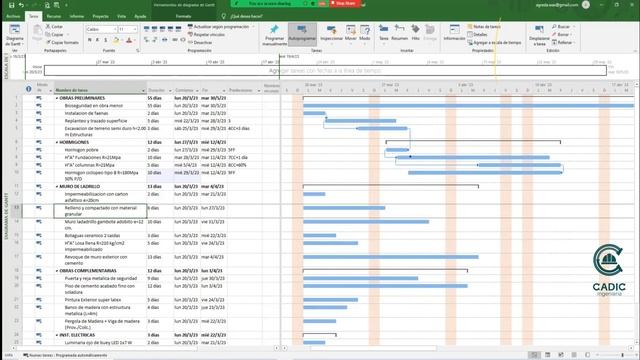640x360 pixels.
Task: Click Detalles in Propiedades group
Action: click(x=477, y=35)
